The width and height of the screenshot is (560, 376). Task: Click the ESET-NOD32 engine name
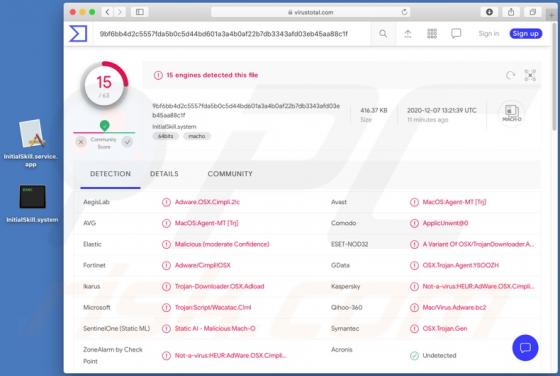pyautogui.click(x=349, y=244)
